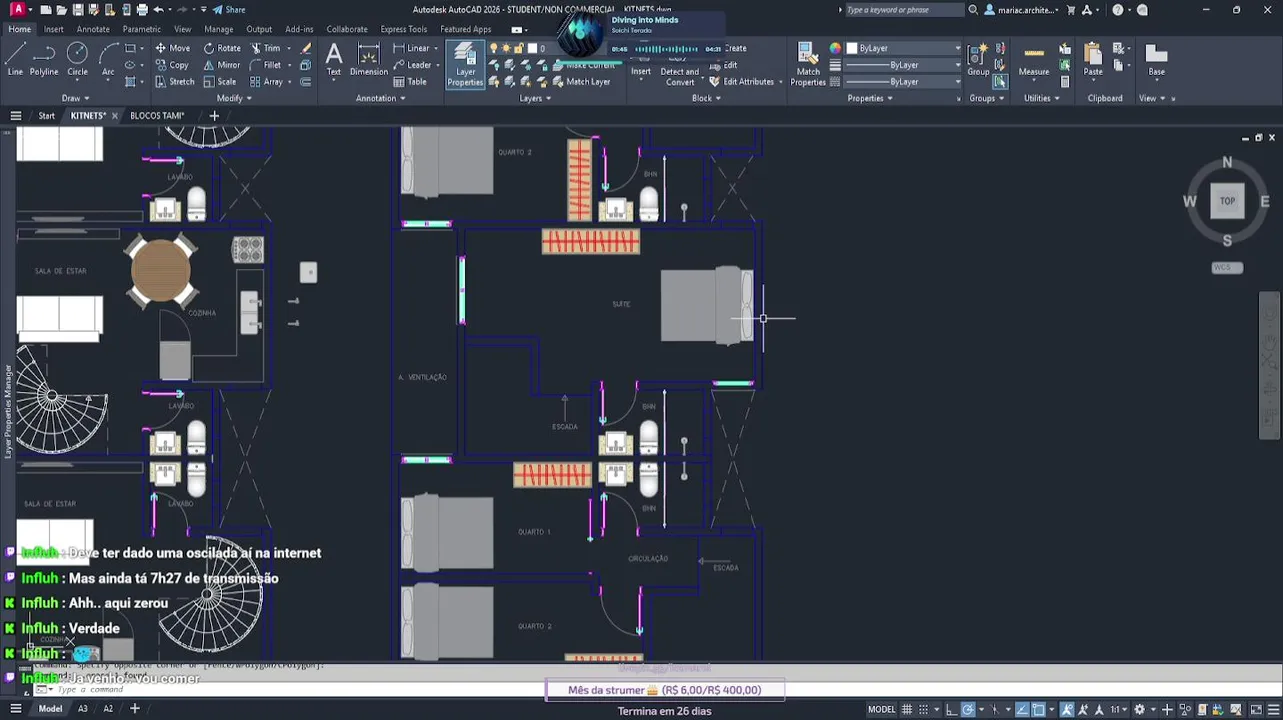Click the Plot printer icon in Quick Access toolbar
The height and width of the screenshot is (720, 1283).
point(142,10)
